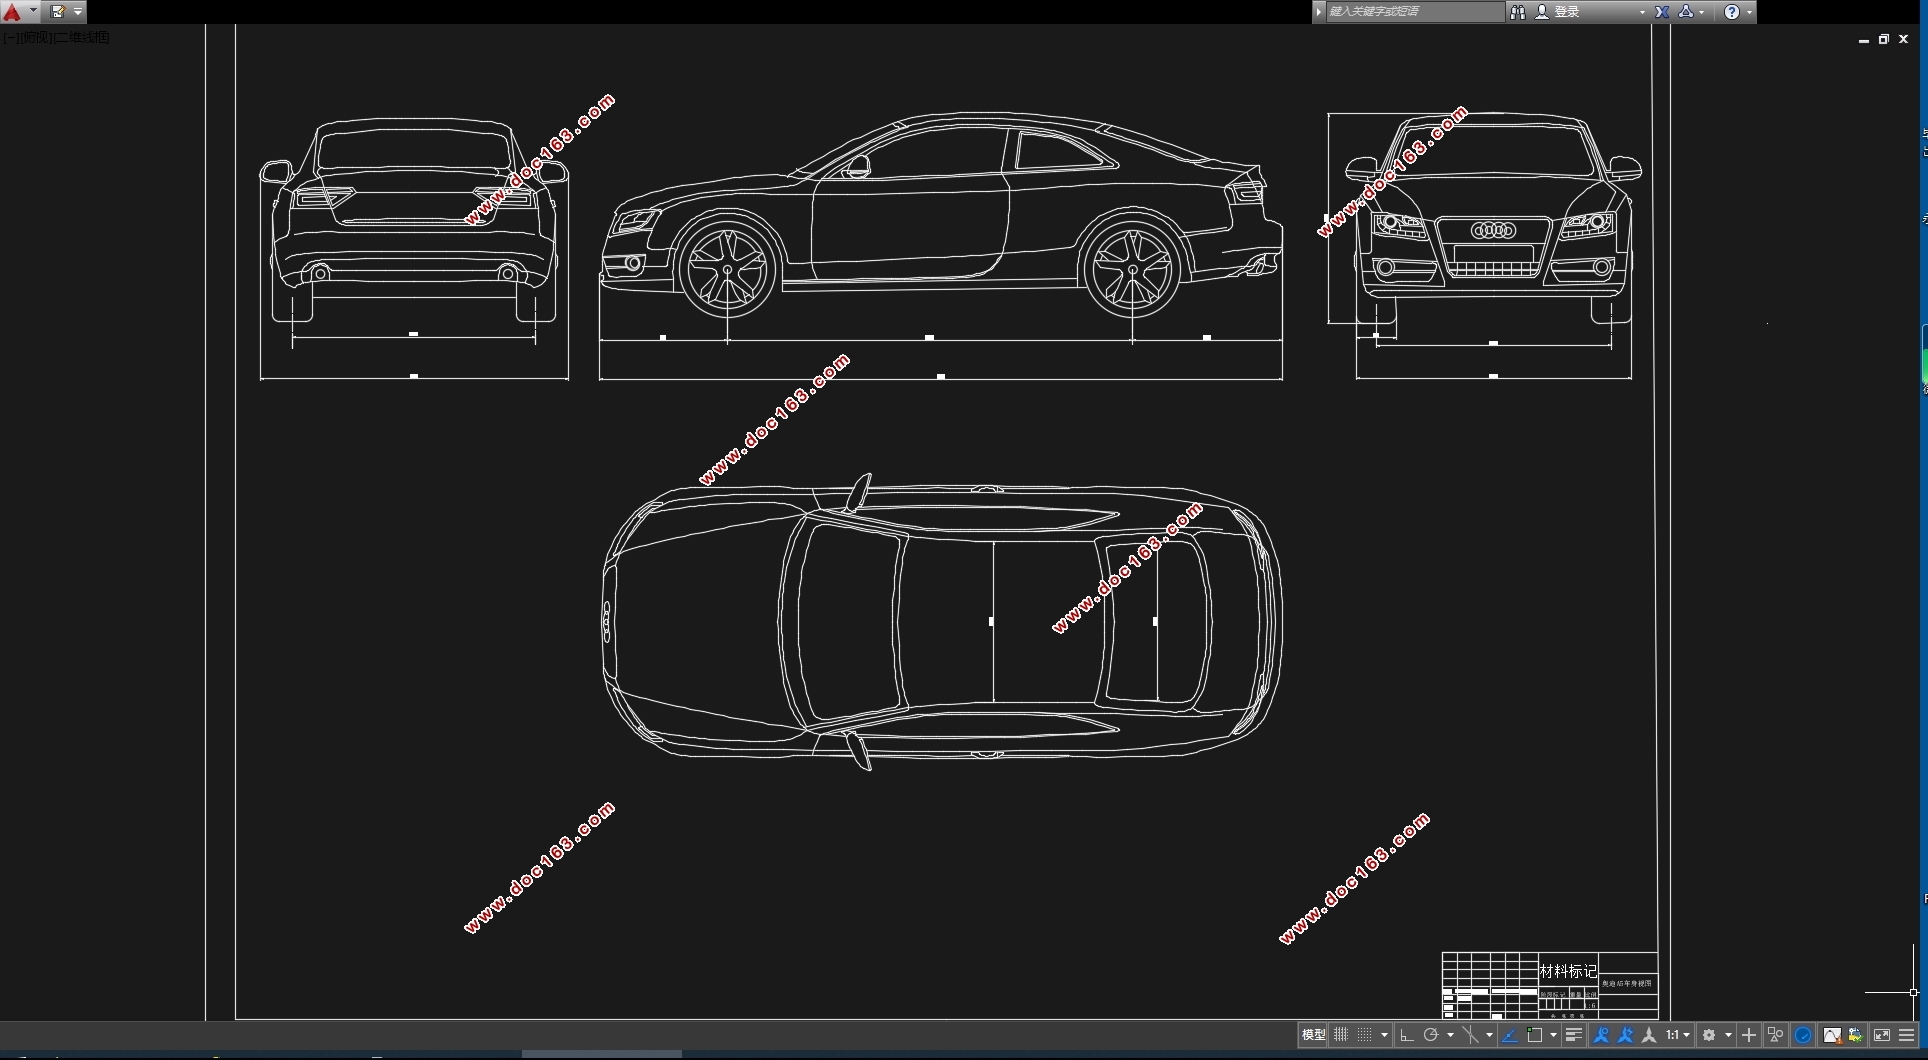Click the 材料标记 text in title block

click(1568, 971)
